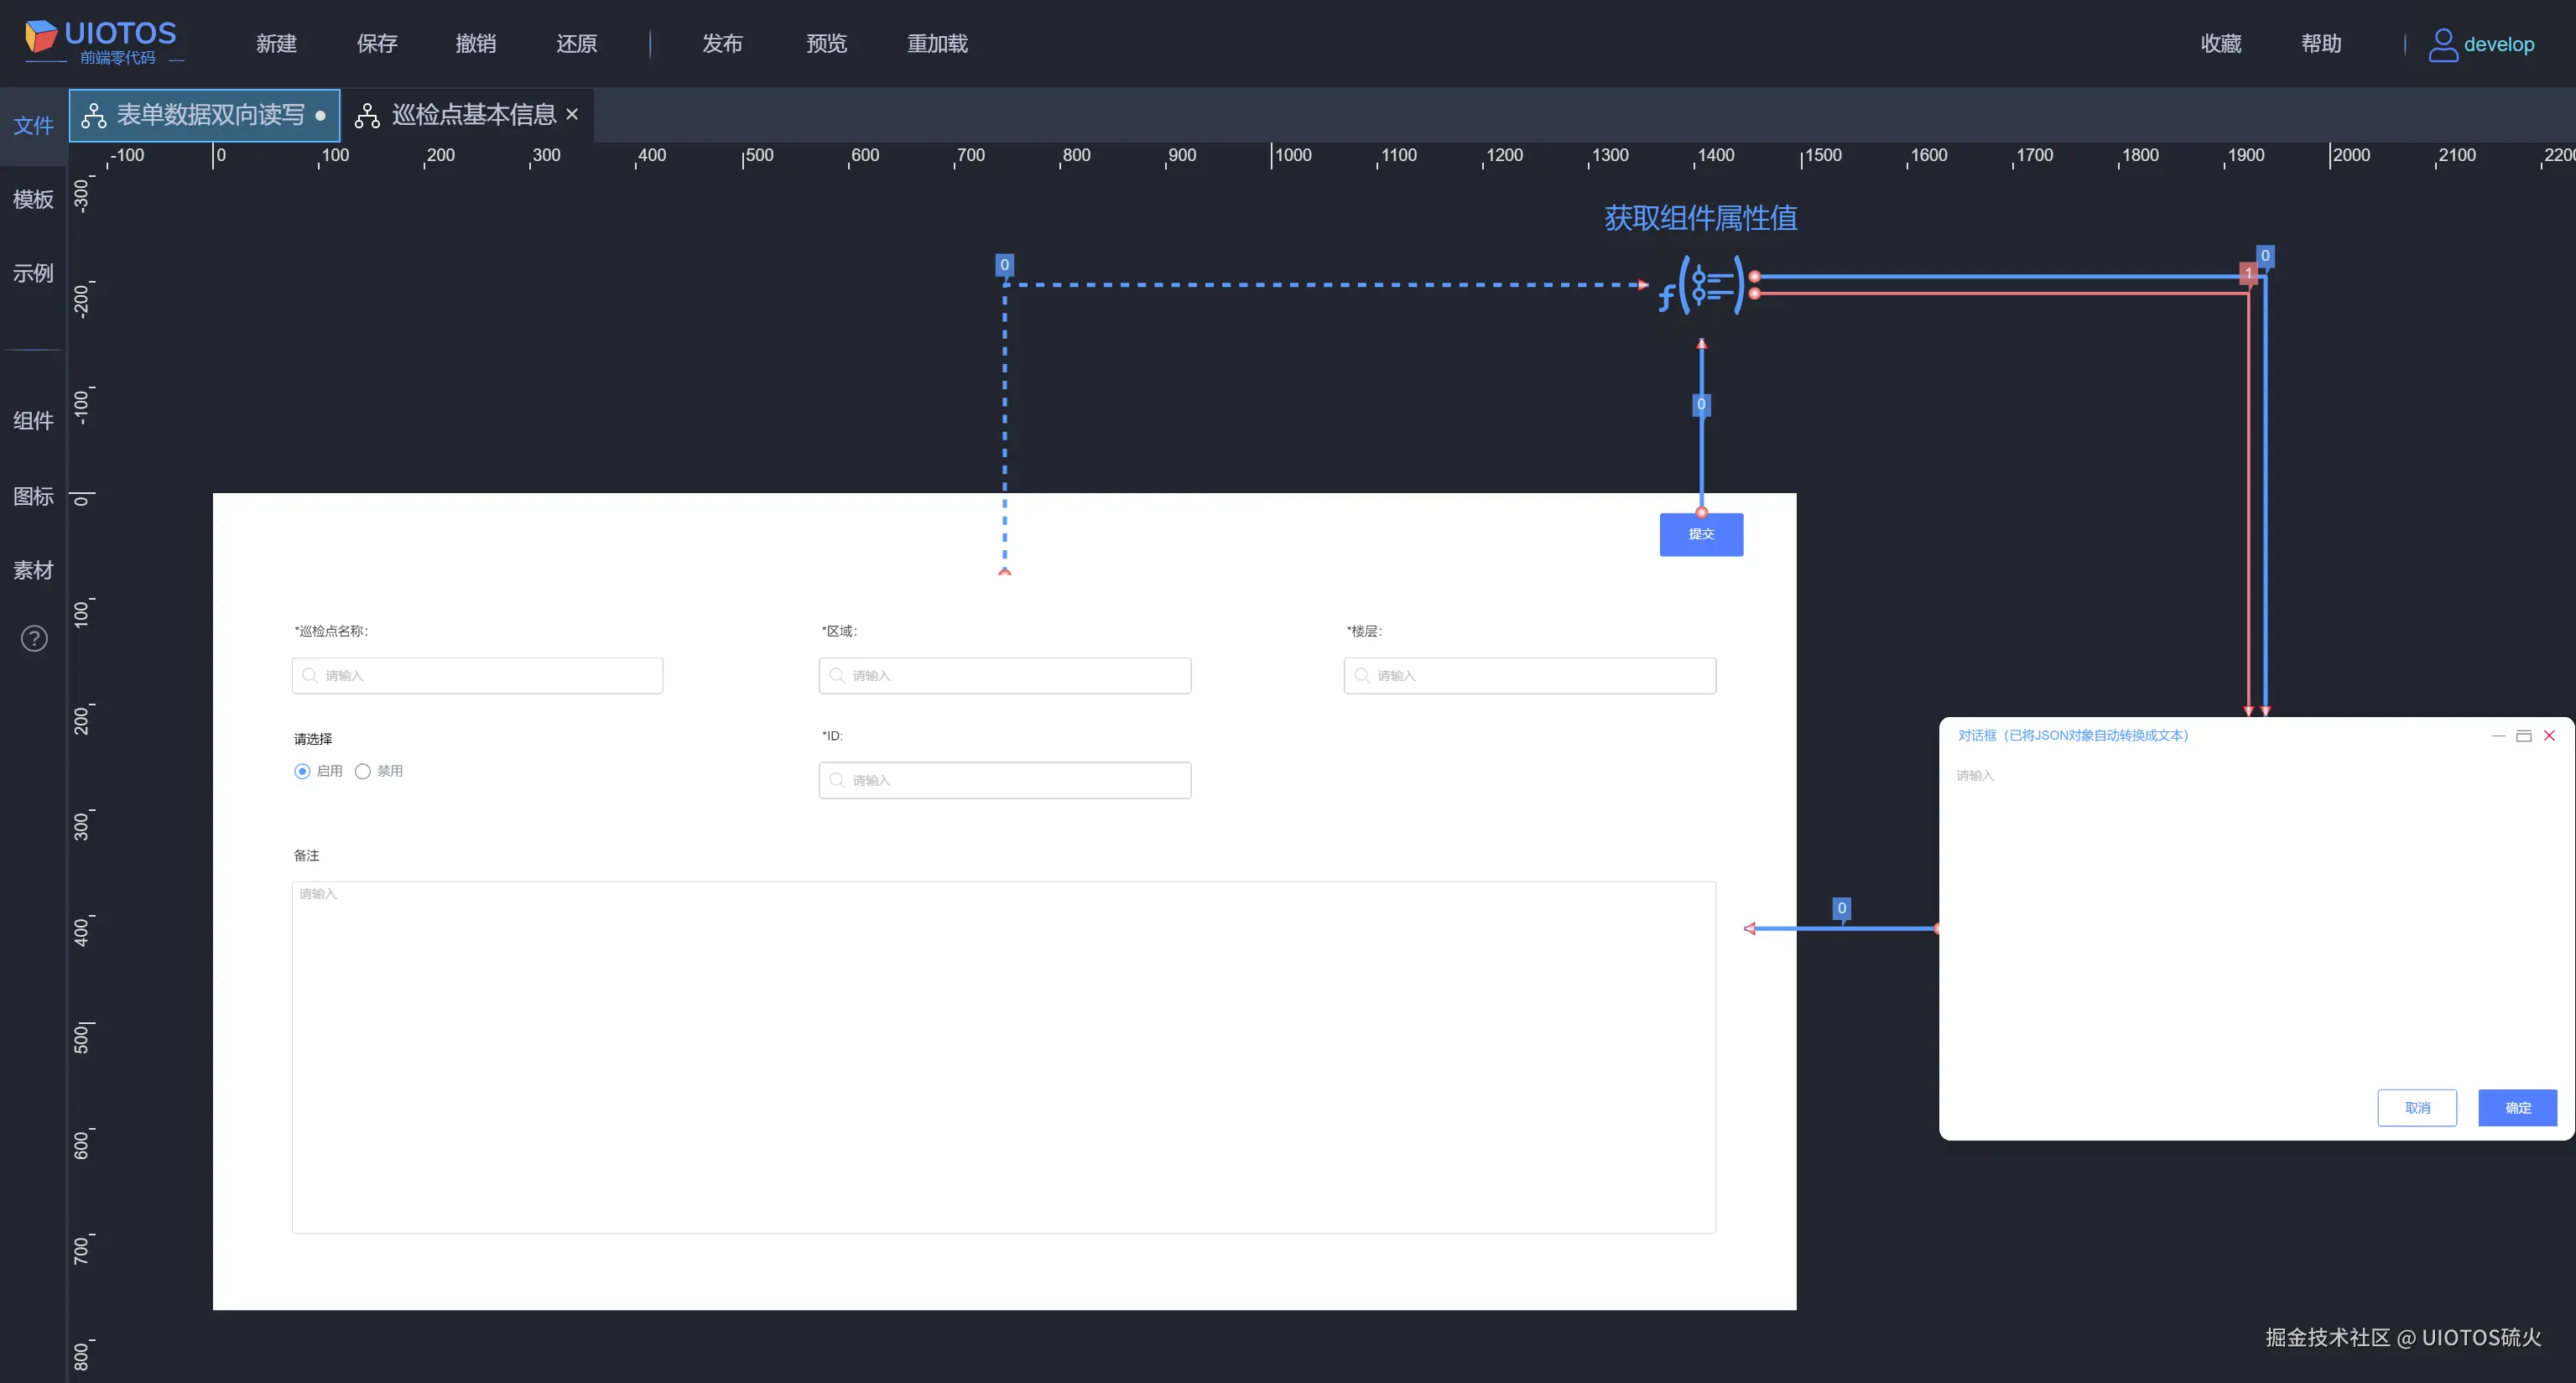Select the 禁用 radio option
The height and width of the screenshot is (1383, 2576).
[363, 771]
